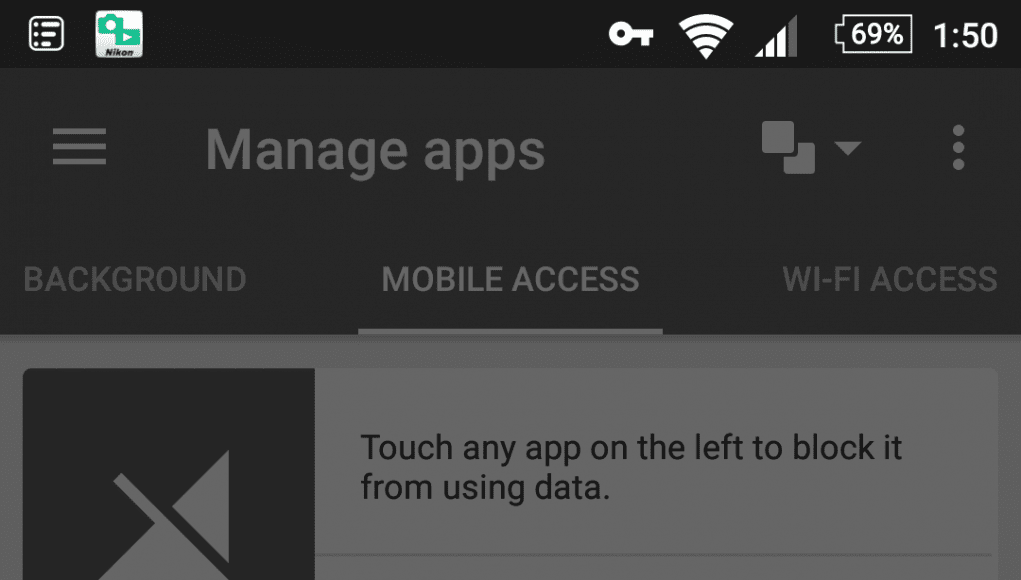Viewport: 1021px width, 580px height.
Task: Click the divider line below the hint text
Action: 655,555
